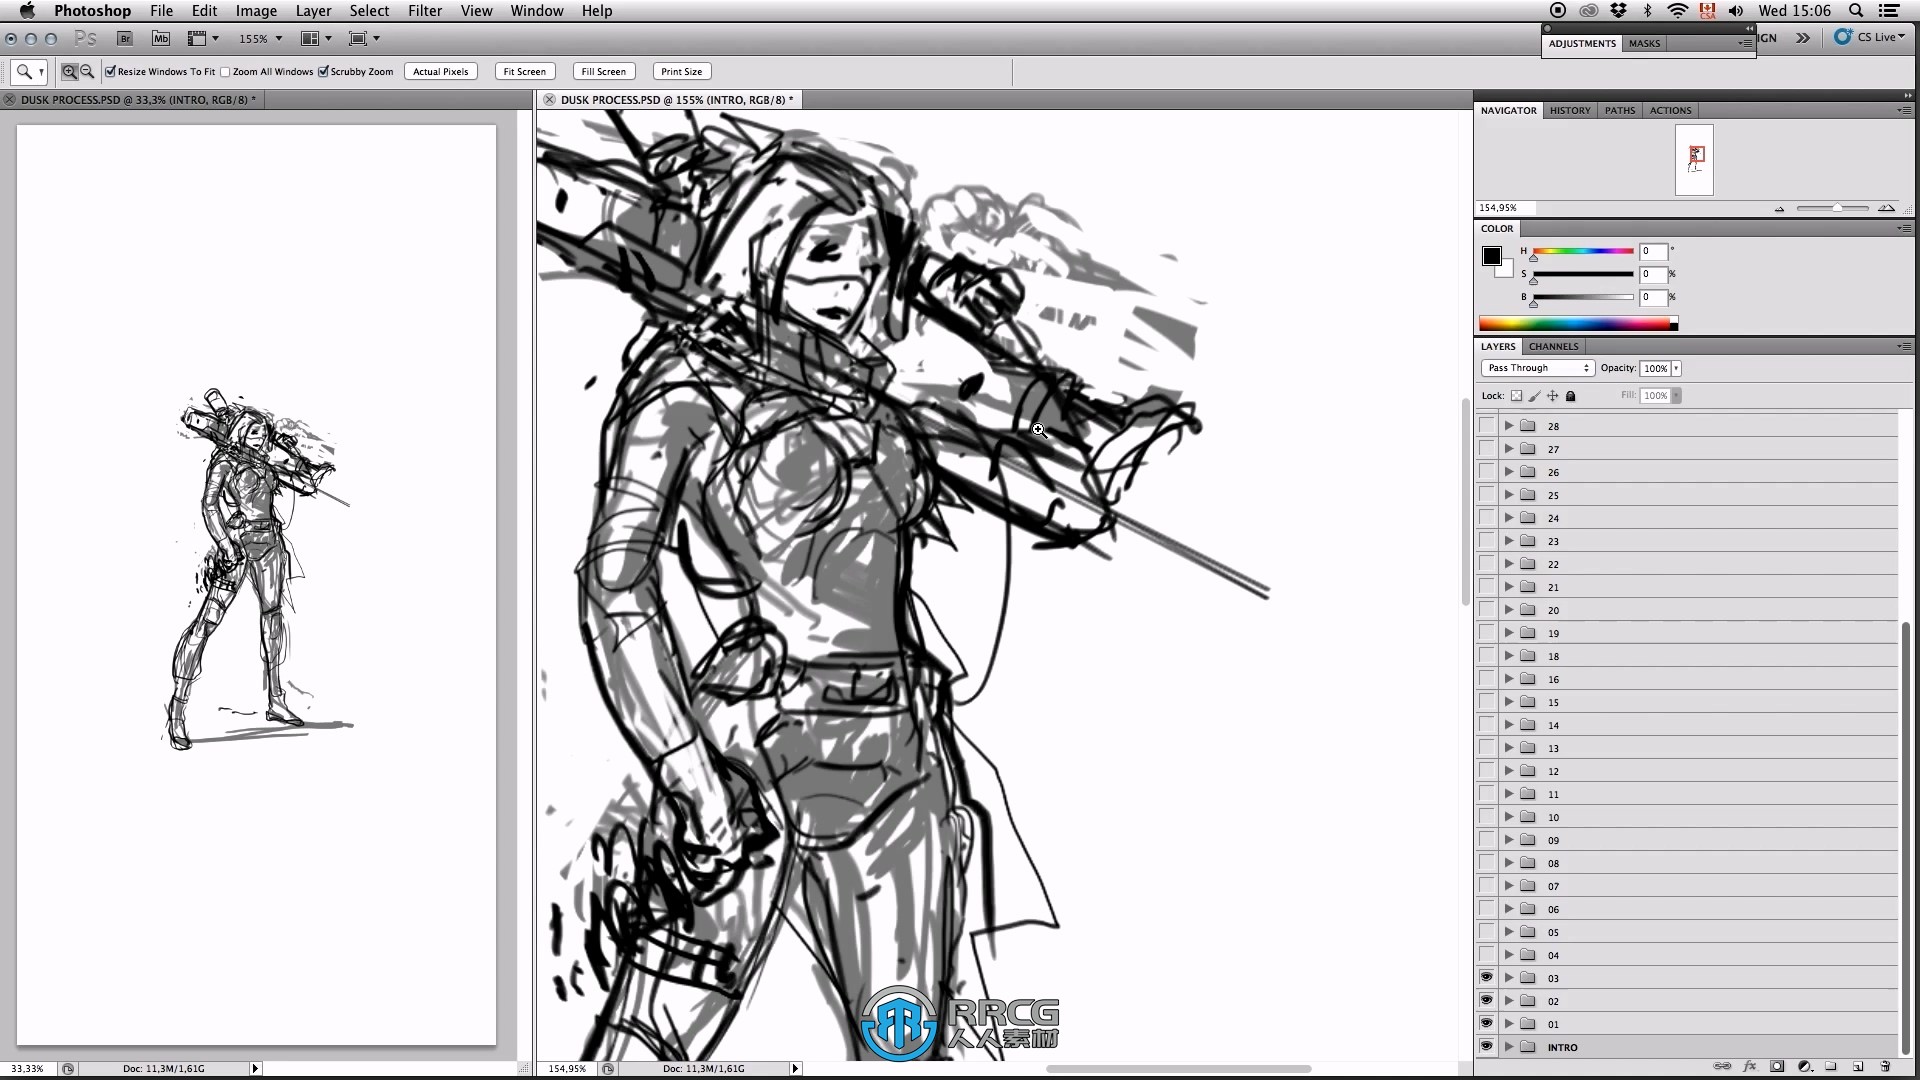Expand the 15 layer group
The width and height of the screenshot is (1920, 1080).
tap(1509, 702)
